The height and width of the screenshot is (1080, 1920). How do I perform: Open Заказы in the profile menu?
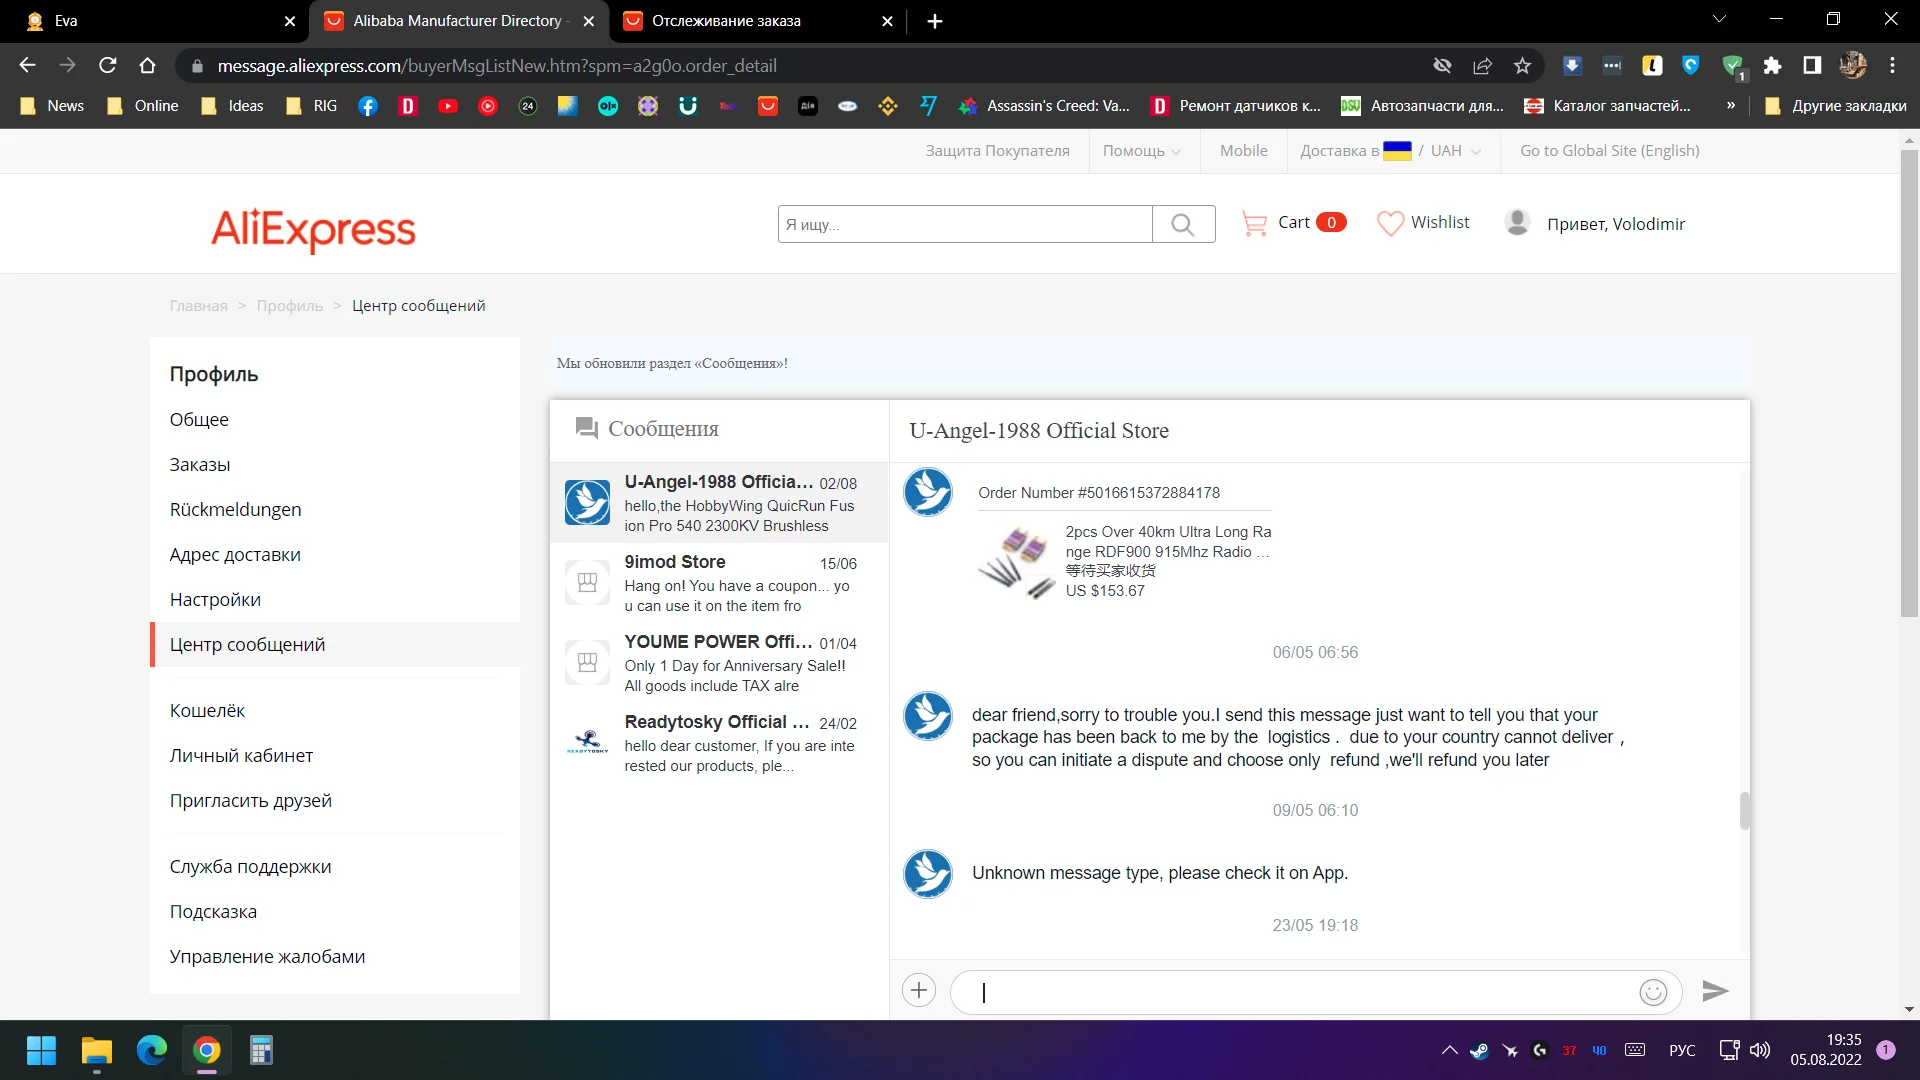(200, 464)
